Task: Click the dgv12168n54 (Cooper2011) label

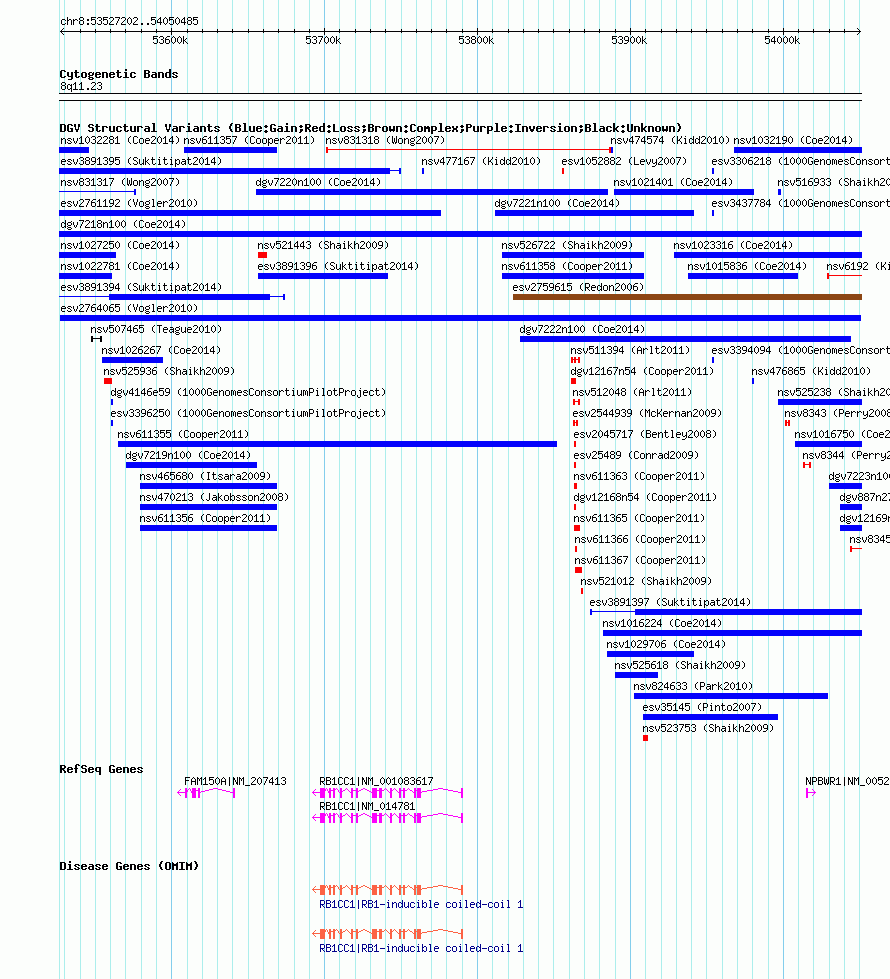Action: coord(645,498)
